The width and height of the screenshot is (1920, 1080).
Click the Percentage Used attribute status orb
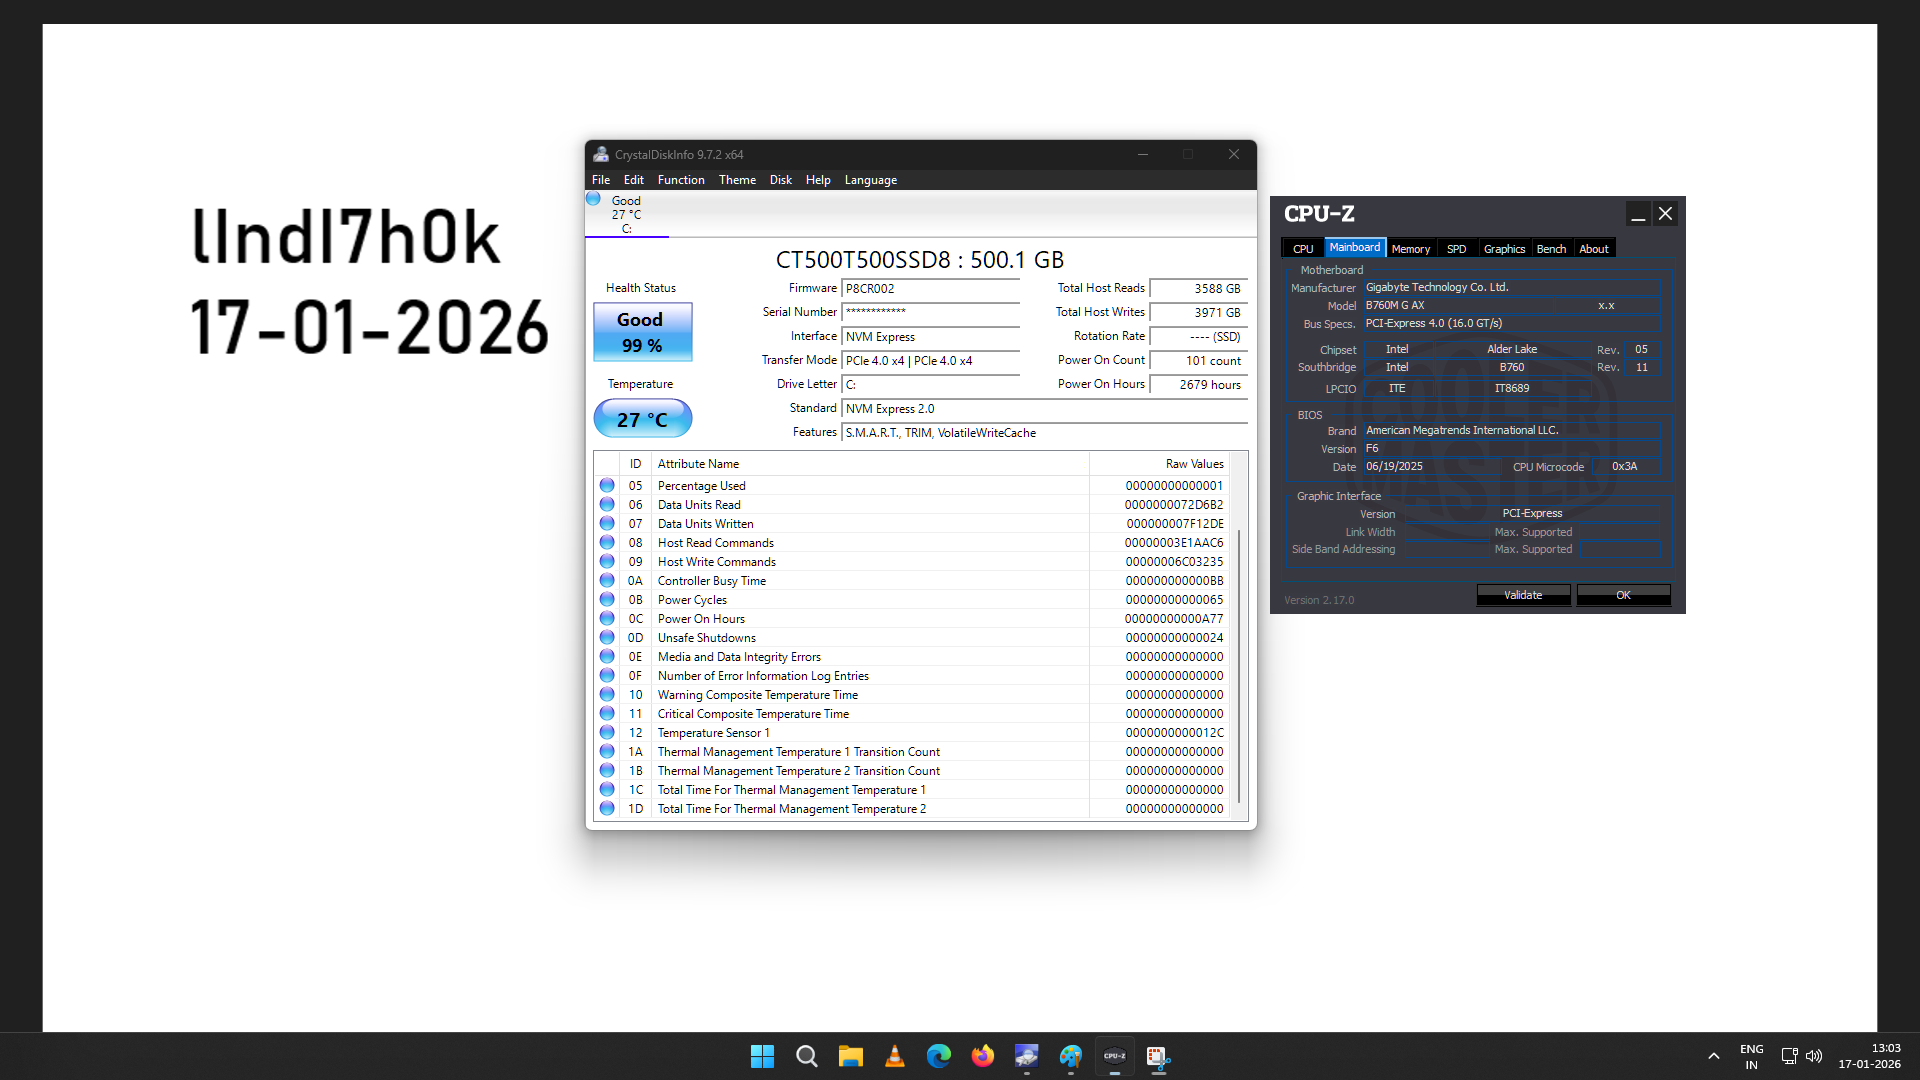(607, 486)
